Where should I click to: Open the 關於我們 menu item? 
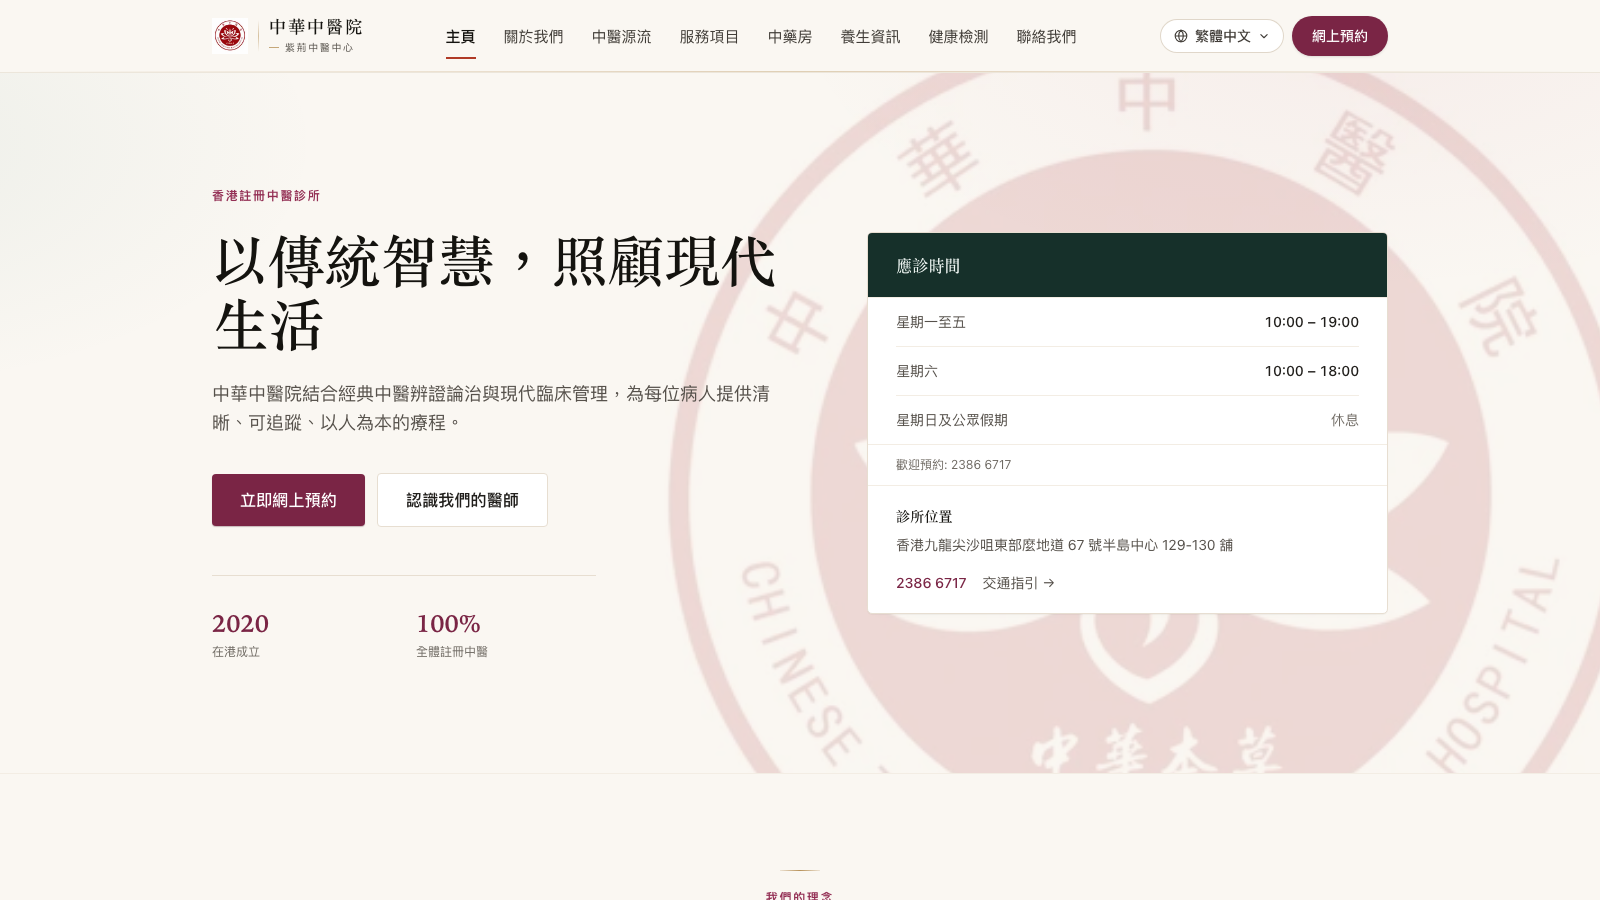coord(534,37)
